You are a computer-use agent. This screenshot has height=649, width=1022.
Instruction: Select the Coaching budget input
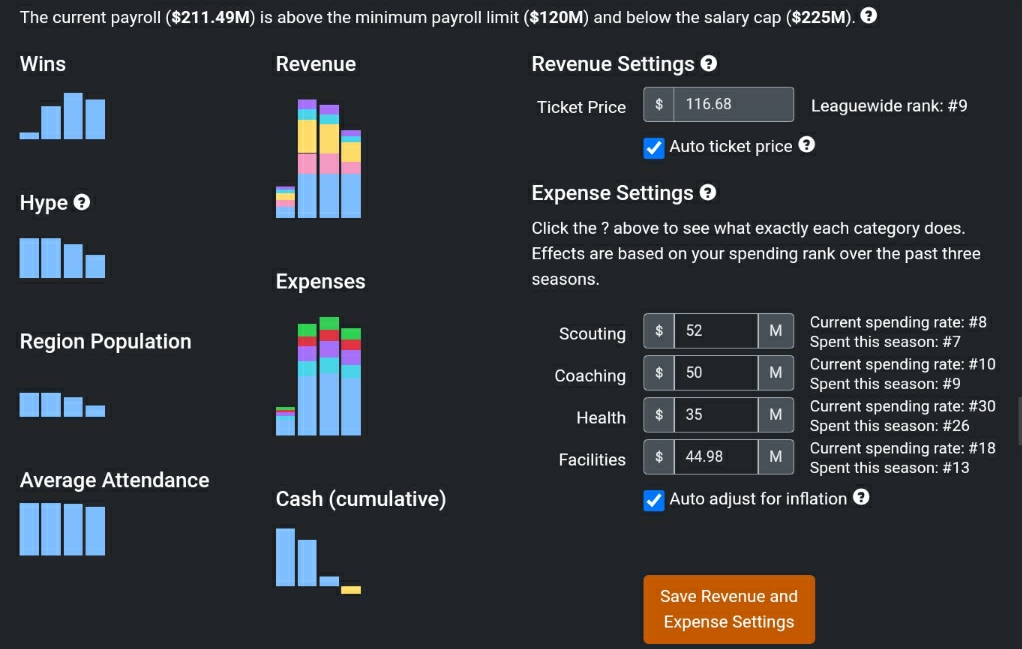(x=715, y=373)
